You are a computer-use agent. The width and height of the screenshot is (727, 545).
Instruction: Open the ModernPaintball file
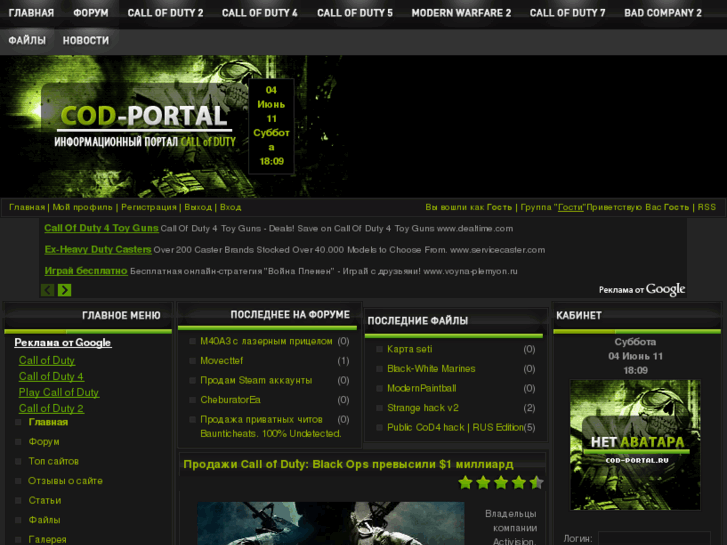point(421,388)
